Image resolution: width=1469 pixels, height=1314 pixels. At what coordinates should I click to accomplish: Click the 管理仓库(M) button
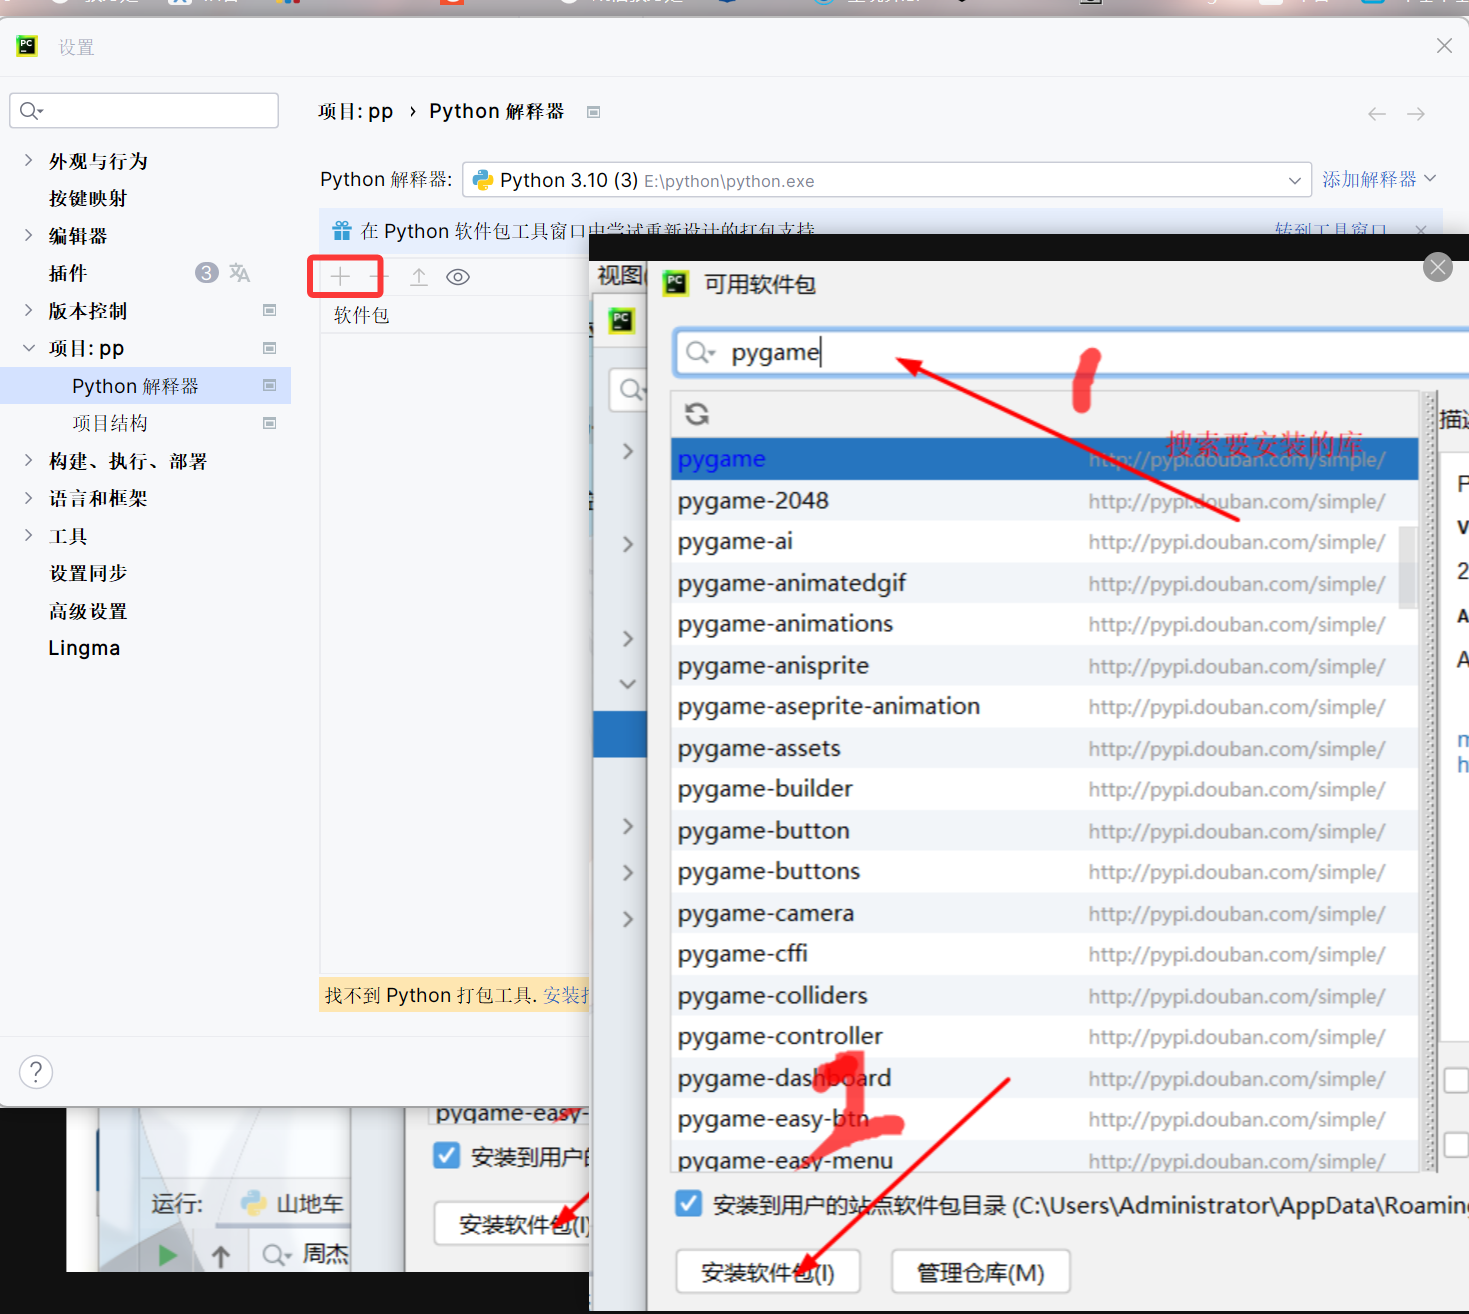coord(980,1272)
